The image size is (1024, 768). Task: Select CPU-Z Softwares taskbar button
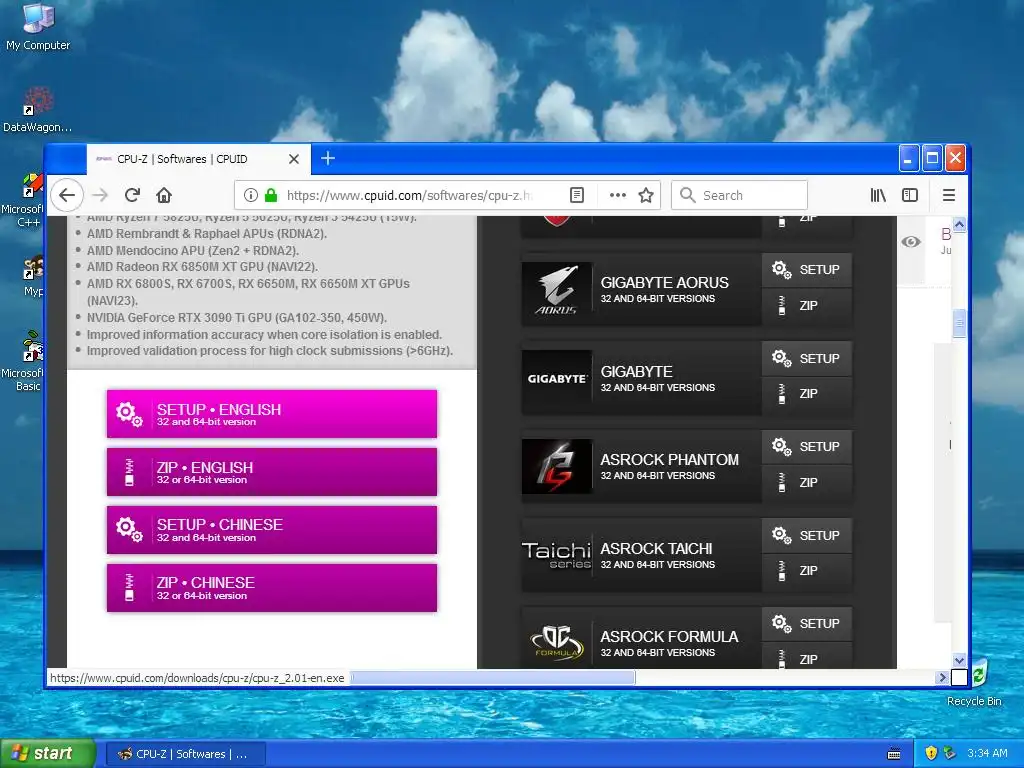click(x=185, y=754)
